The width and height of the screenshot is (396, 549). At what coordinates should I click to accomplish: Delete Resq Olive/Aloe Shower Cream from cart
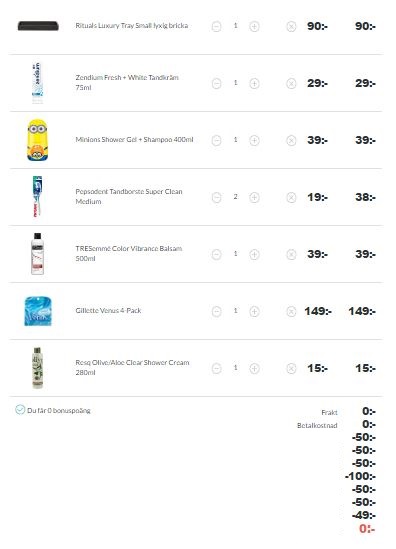tap(291, 369)
